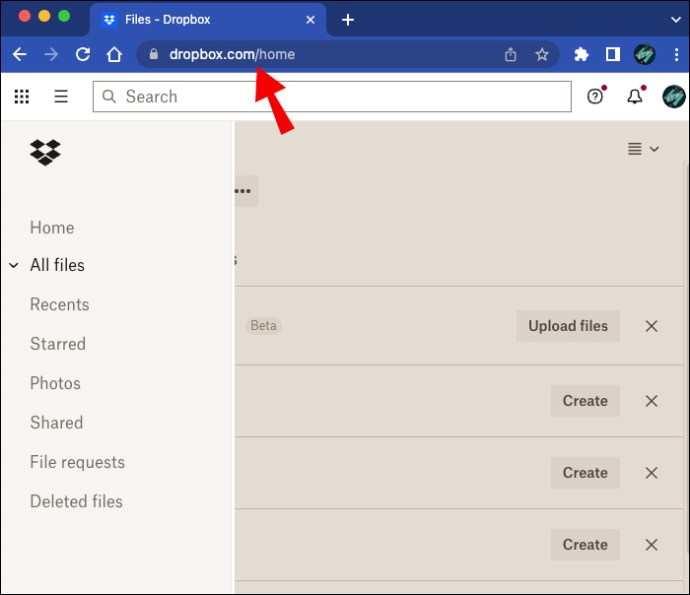690x595 pixels.
Task: Open the Chrome extensions puzzle icon
Action: 581,55
